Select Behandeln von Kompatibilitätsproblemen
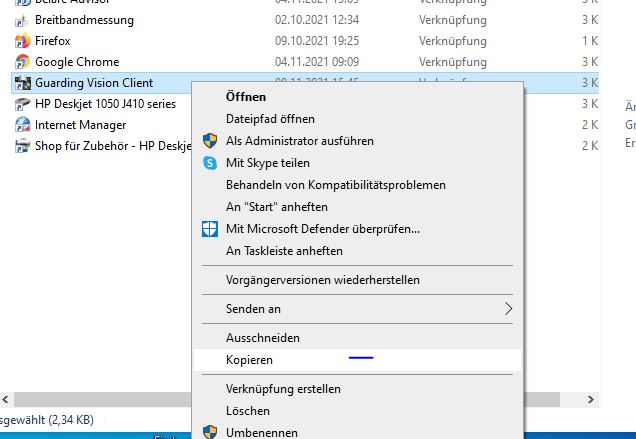The height and width of the screenshot is (439, 636). 357,185
